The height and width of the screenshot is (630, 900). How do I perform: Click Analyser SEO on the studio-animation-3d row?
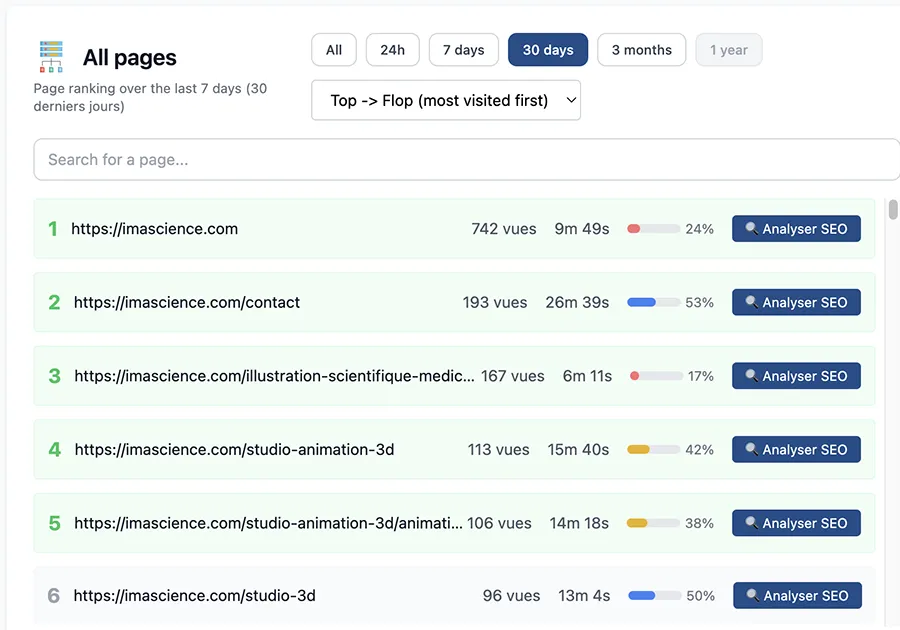796,449
